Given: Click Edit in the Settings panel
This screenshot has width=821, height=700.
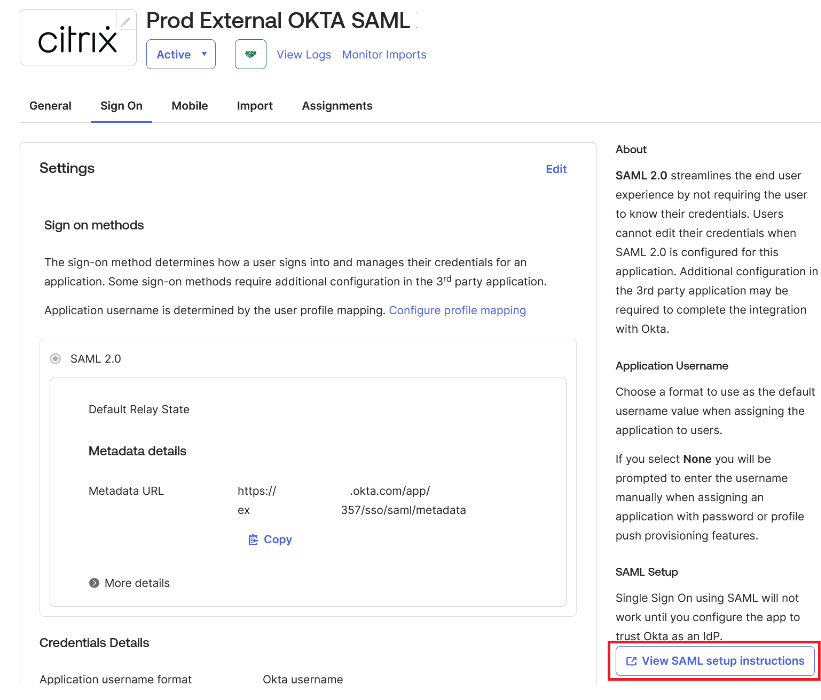Looking at the screenshot, I should (x=556, y=169).
